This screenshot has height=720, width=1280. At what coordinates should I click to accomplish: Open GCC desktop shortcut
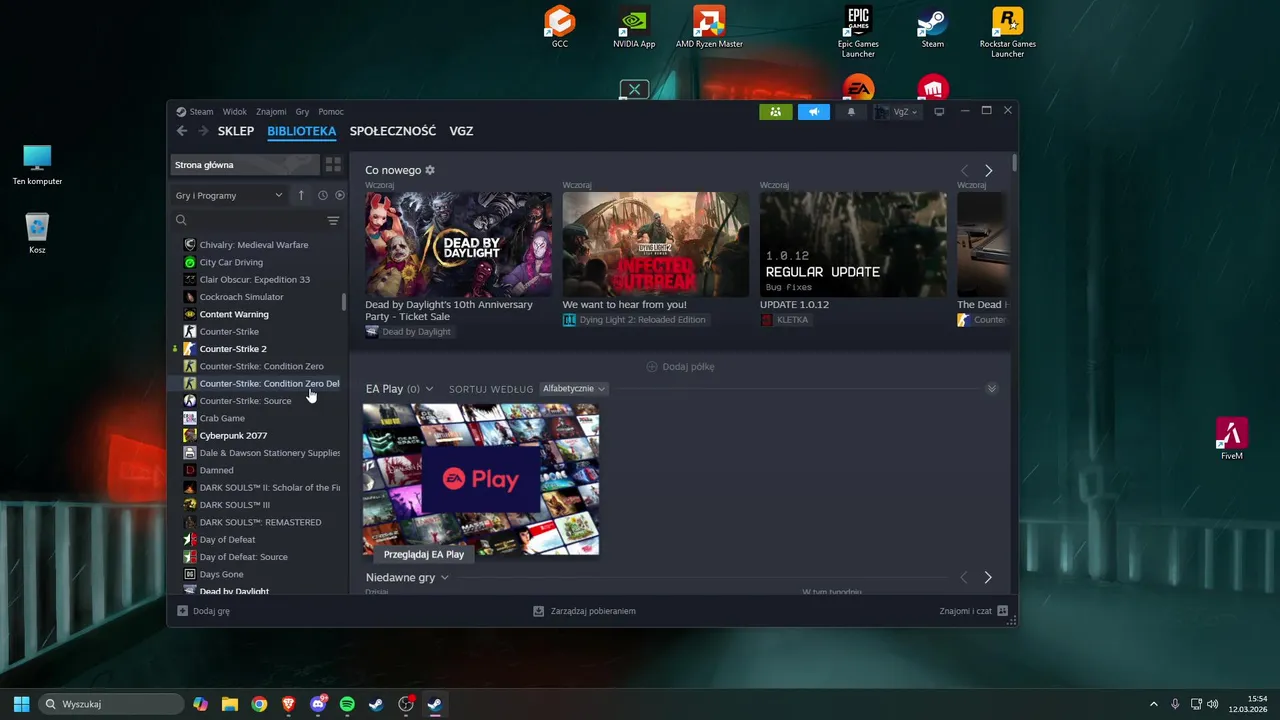pos(560,27)
